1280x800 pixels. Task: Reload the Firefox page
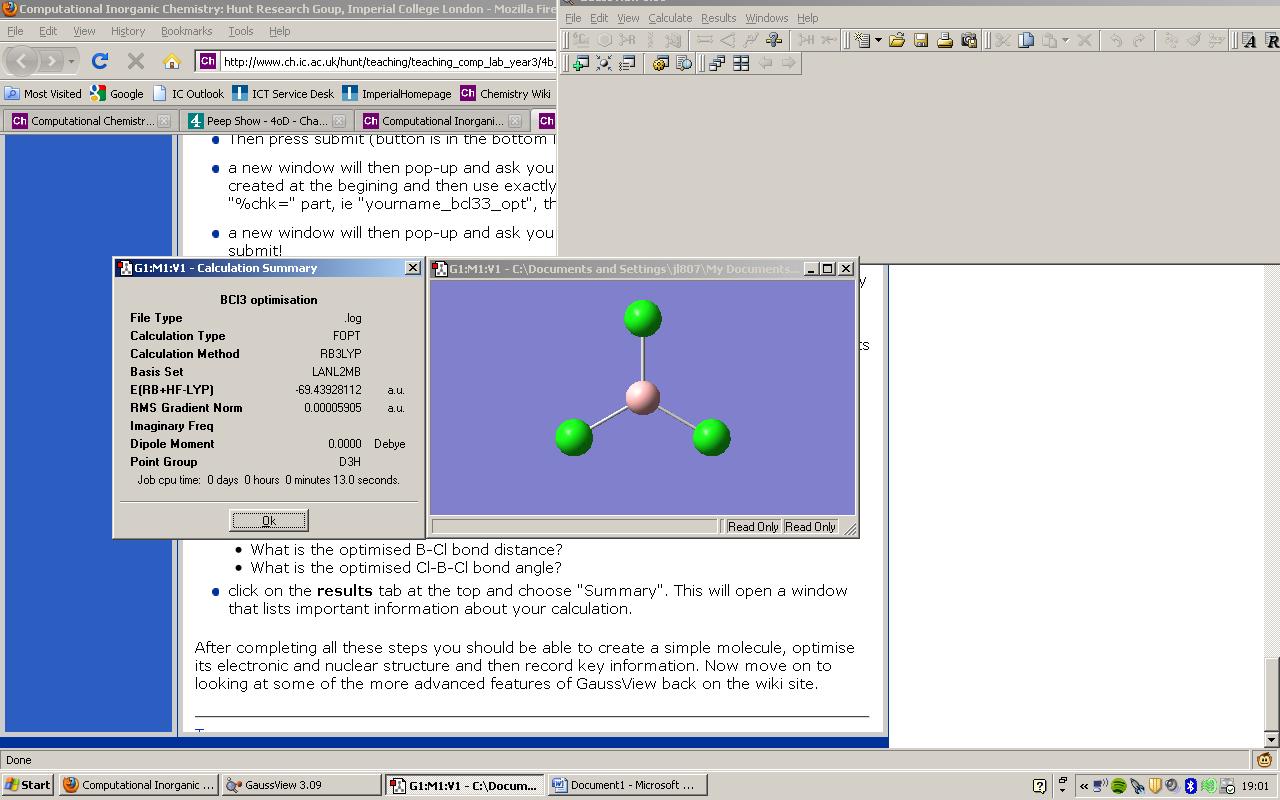pyautogui.click(x=100, y=62)
